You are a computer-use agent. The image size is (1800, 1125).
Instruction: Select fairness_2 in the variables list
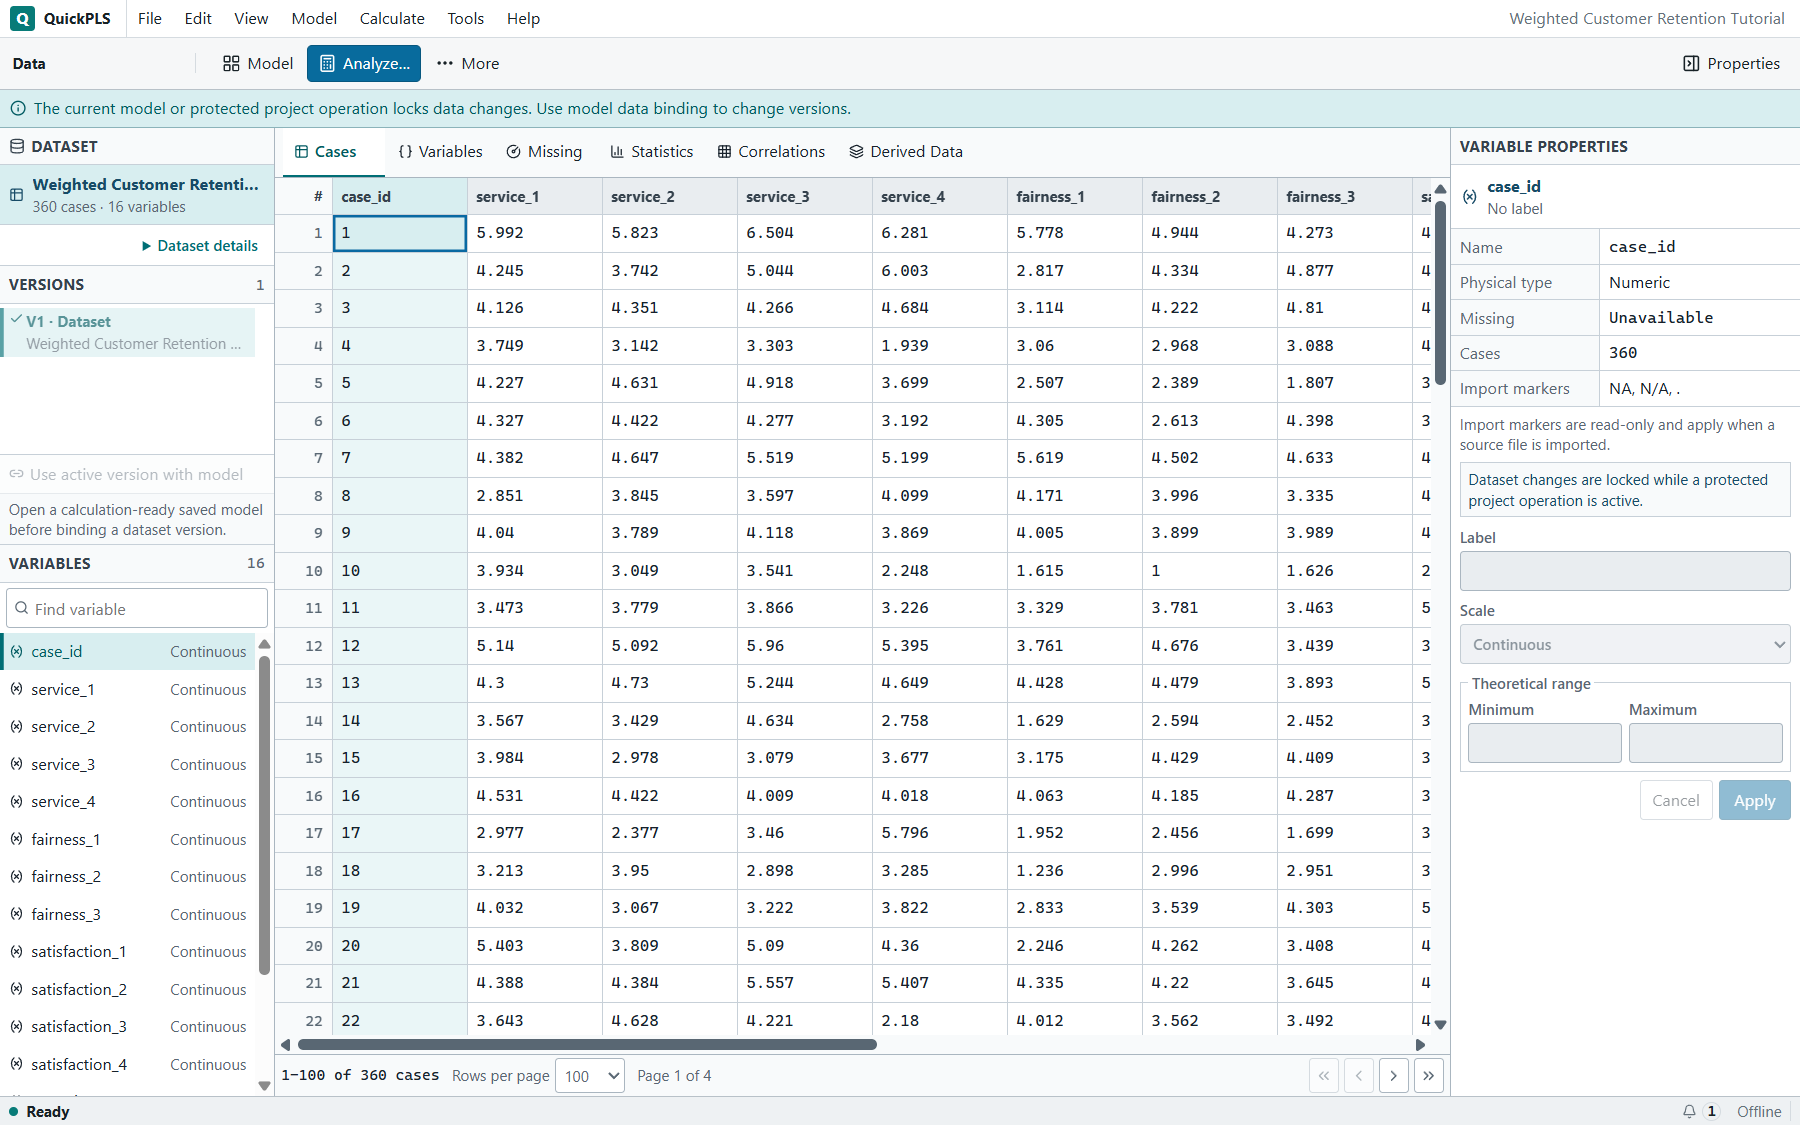pos(128,876)
